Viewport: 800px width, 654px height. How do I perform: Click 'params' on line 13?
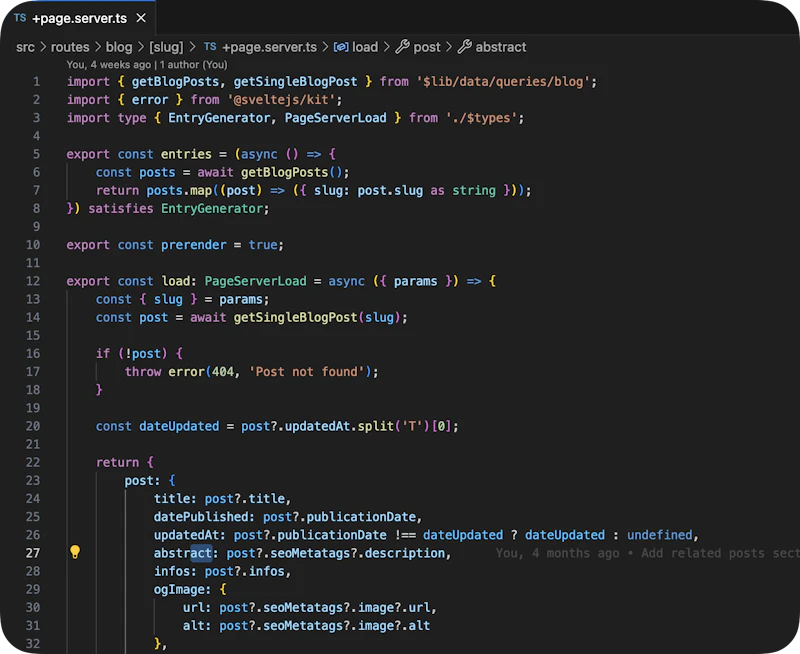[241, 299]
